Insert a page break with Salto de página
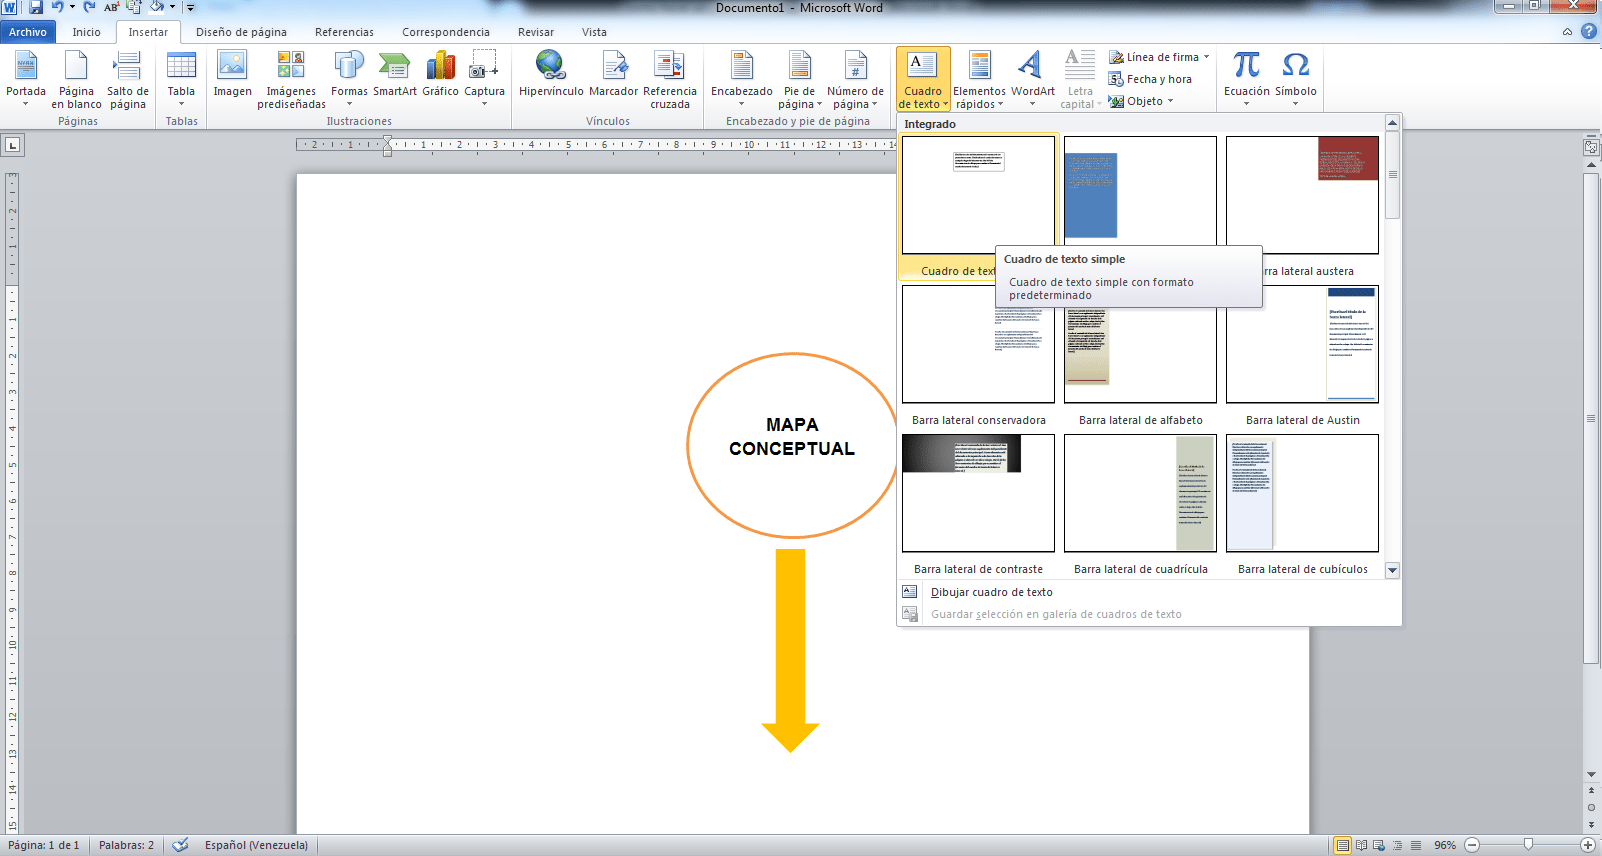The image size is (1602, 856). coord(128,79)
